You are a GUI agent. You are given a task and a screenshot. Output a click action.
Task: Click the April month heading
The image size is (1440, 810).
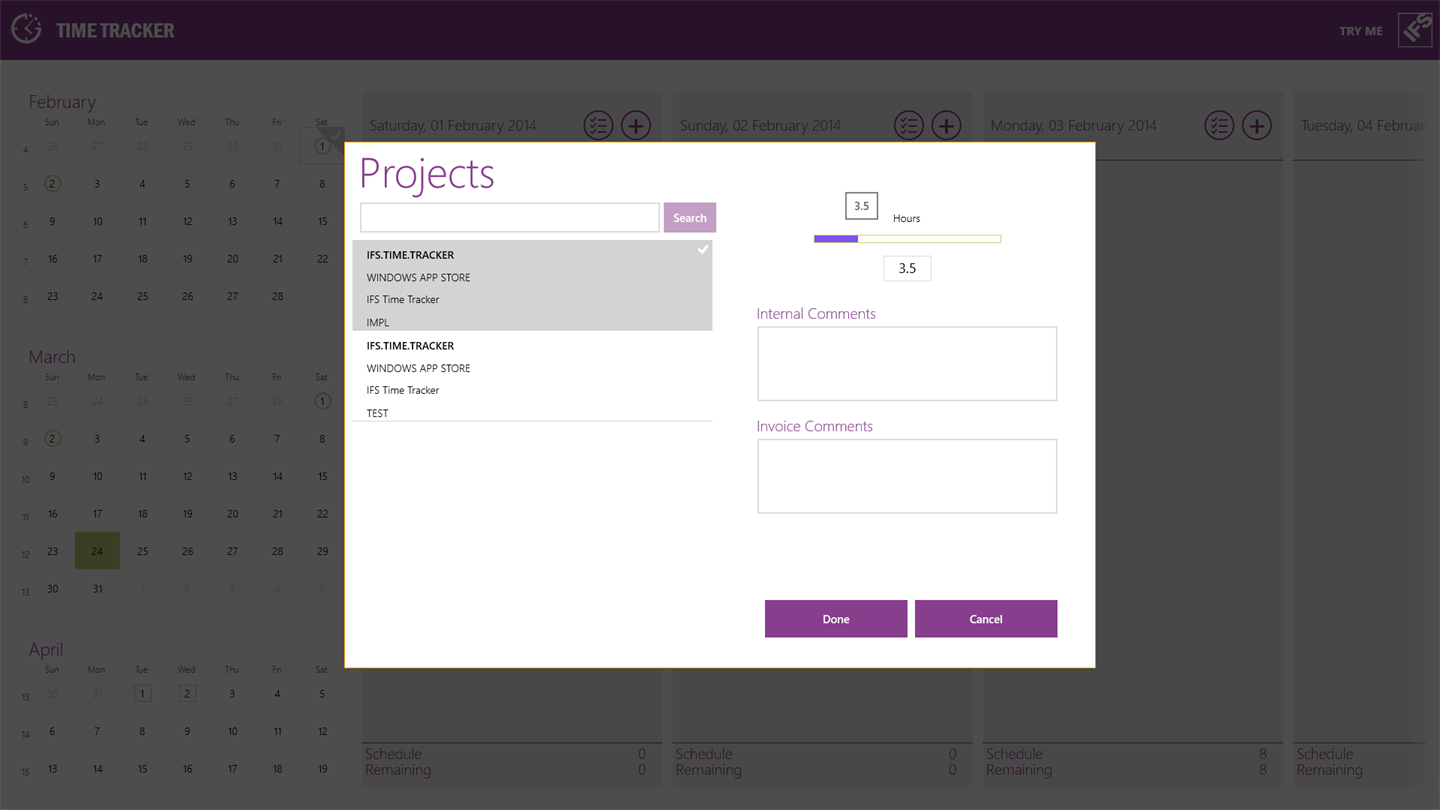[46, 650]
